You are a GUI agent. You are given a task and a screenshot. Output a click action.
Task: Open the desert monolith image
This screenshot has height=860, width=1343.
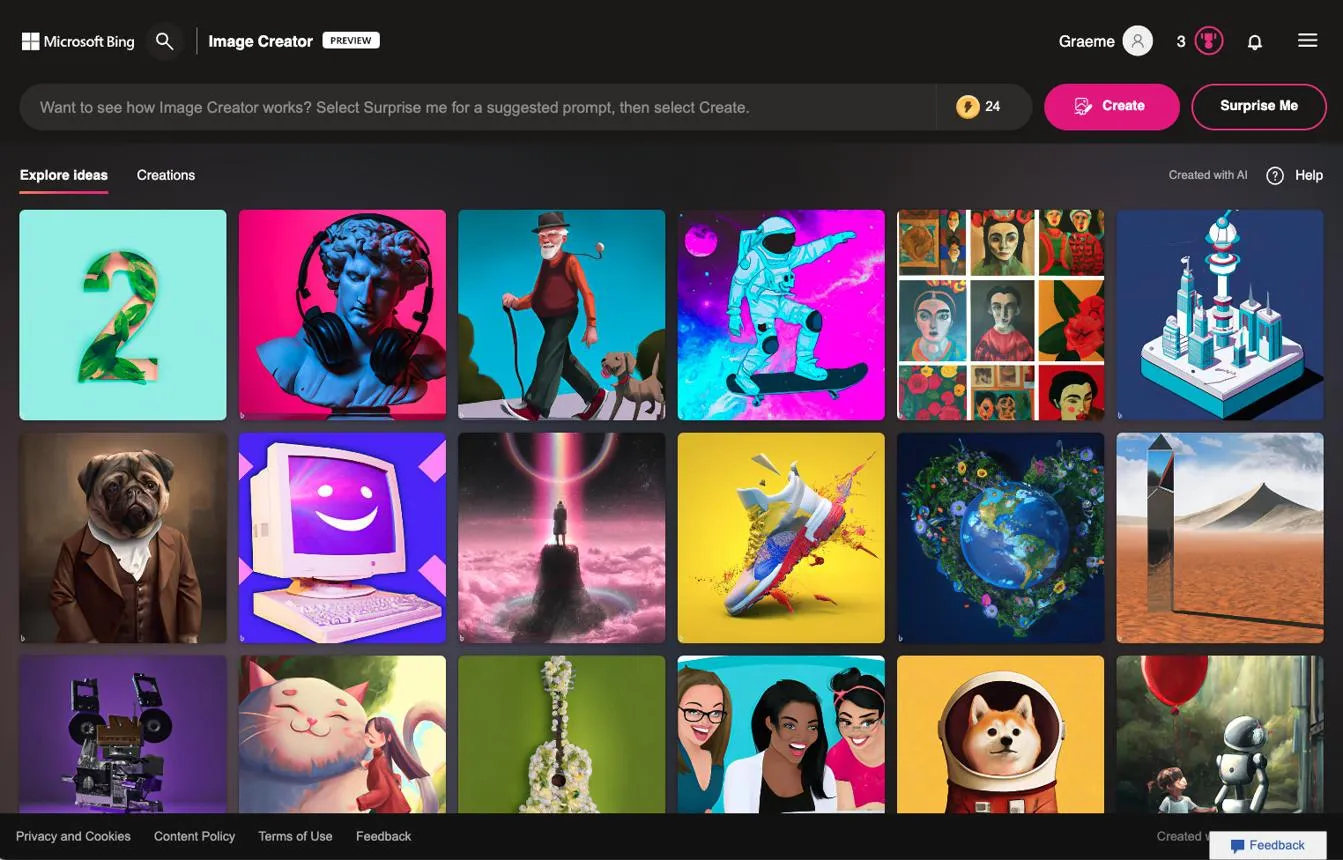tap(1220, 538)
